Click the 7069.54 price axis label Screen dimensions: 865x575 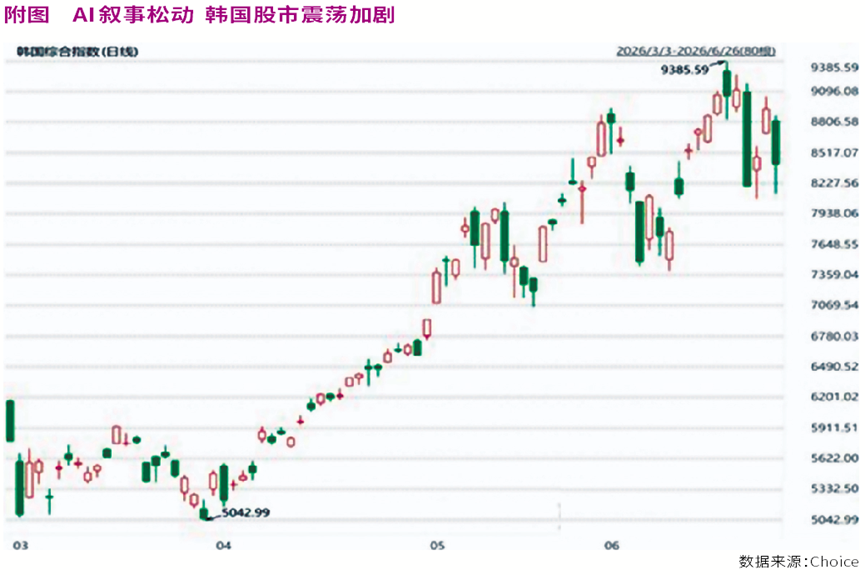point(834,305)
